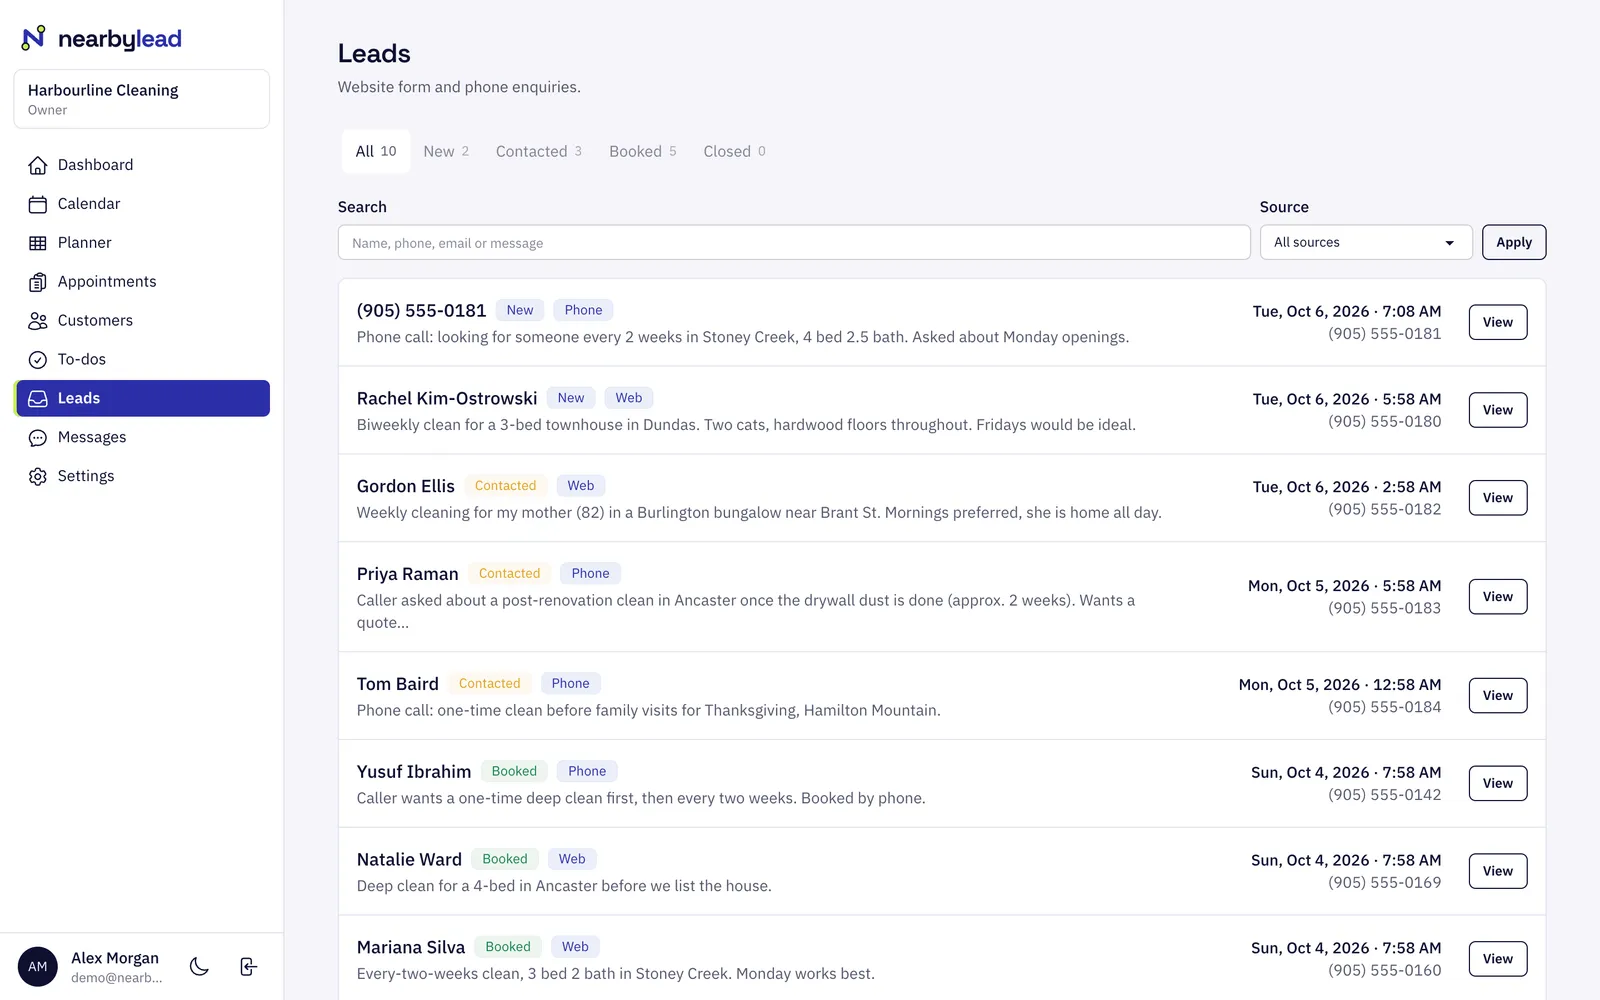Viewport: 1600px width, 1000px height.
Task: Click the AM user avatar
Action: point(38,967)
